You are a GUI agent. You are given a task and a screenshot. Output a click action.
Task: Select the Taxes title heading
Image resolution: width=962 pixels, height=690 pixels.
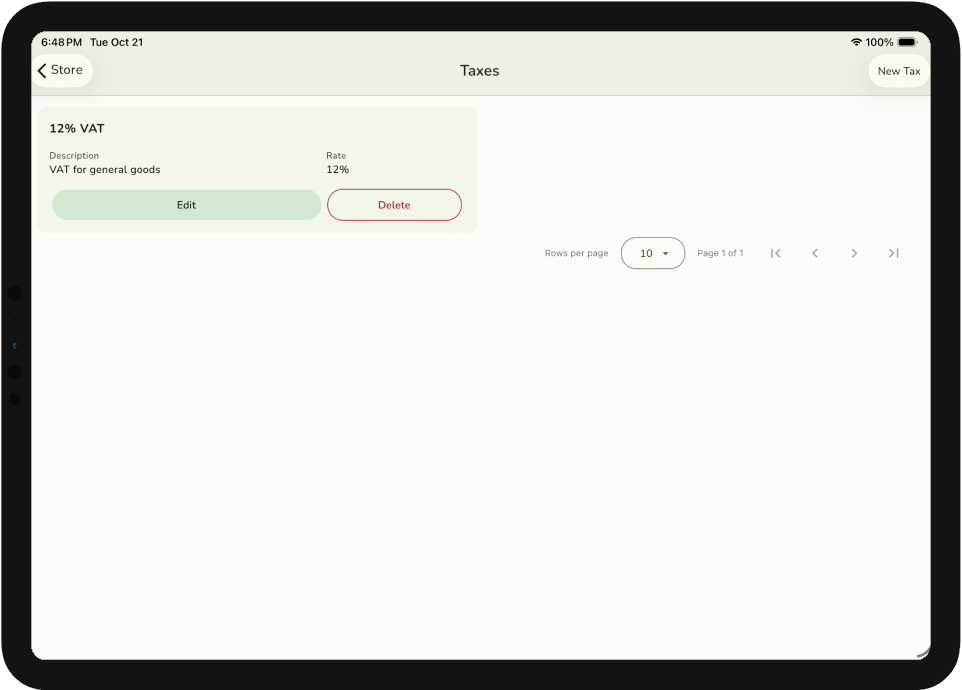[479, 70]
